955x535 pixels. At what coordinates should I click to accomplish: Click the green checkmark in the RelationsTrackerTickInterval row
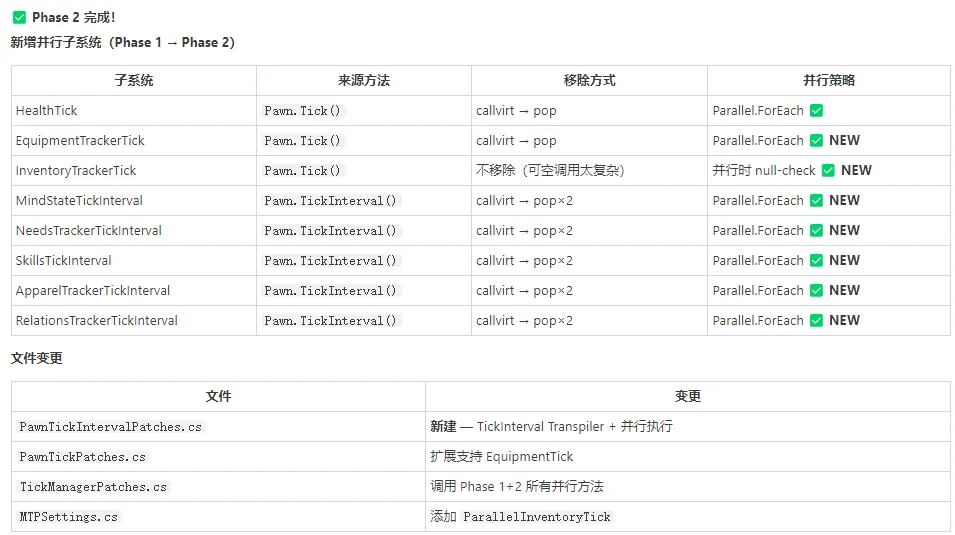(817, 321)
